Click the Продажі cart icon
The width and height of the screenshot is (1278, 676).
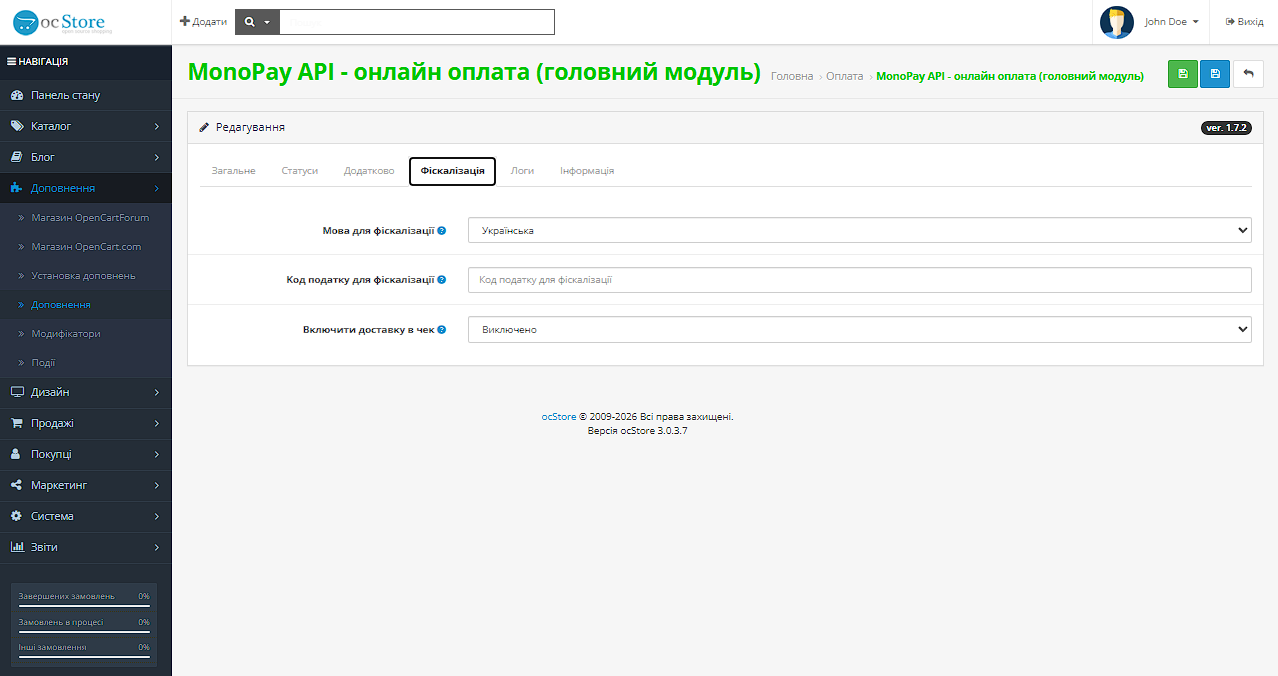17,423
